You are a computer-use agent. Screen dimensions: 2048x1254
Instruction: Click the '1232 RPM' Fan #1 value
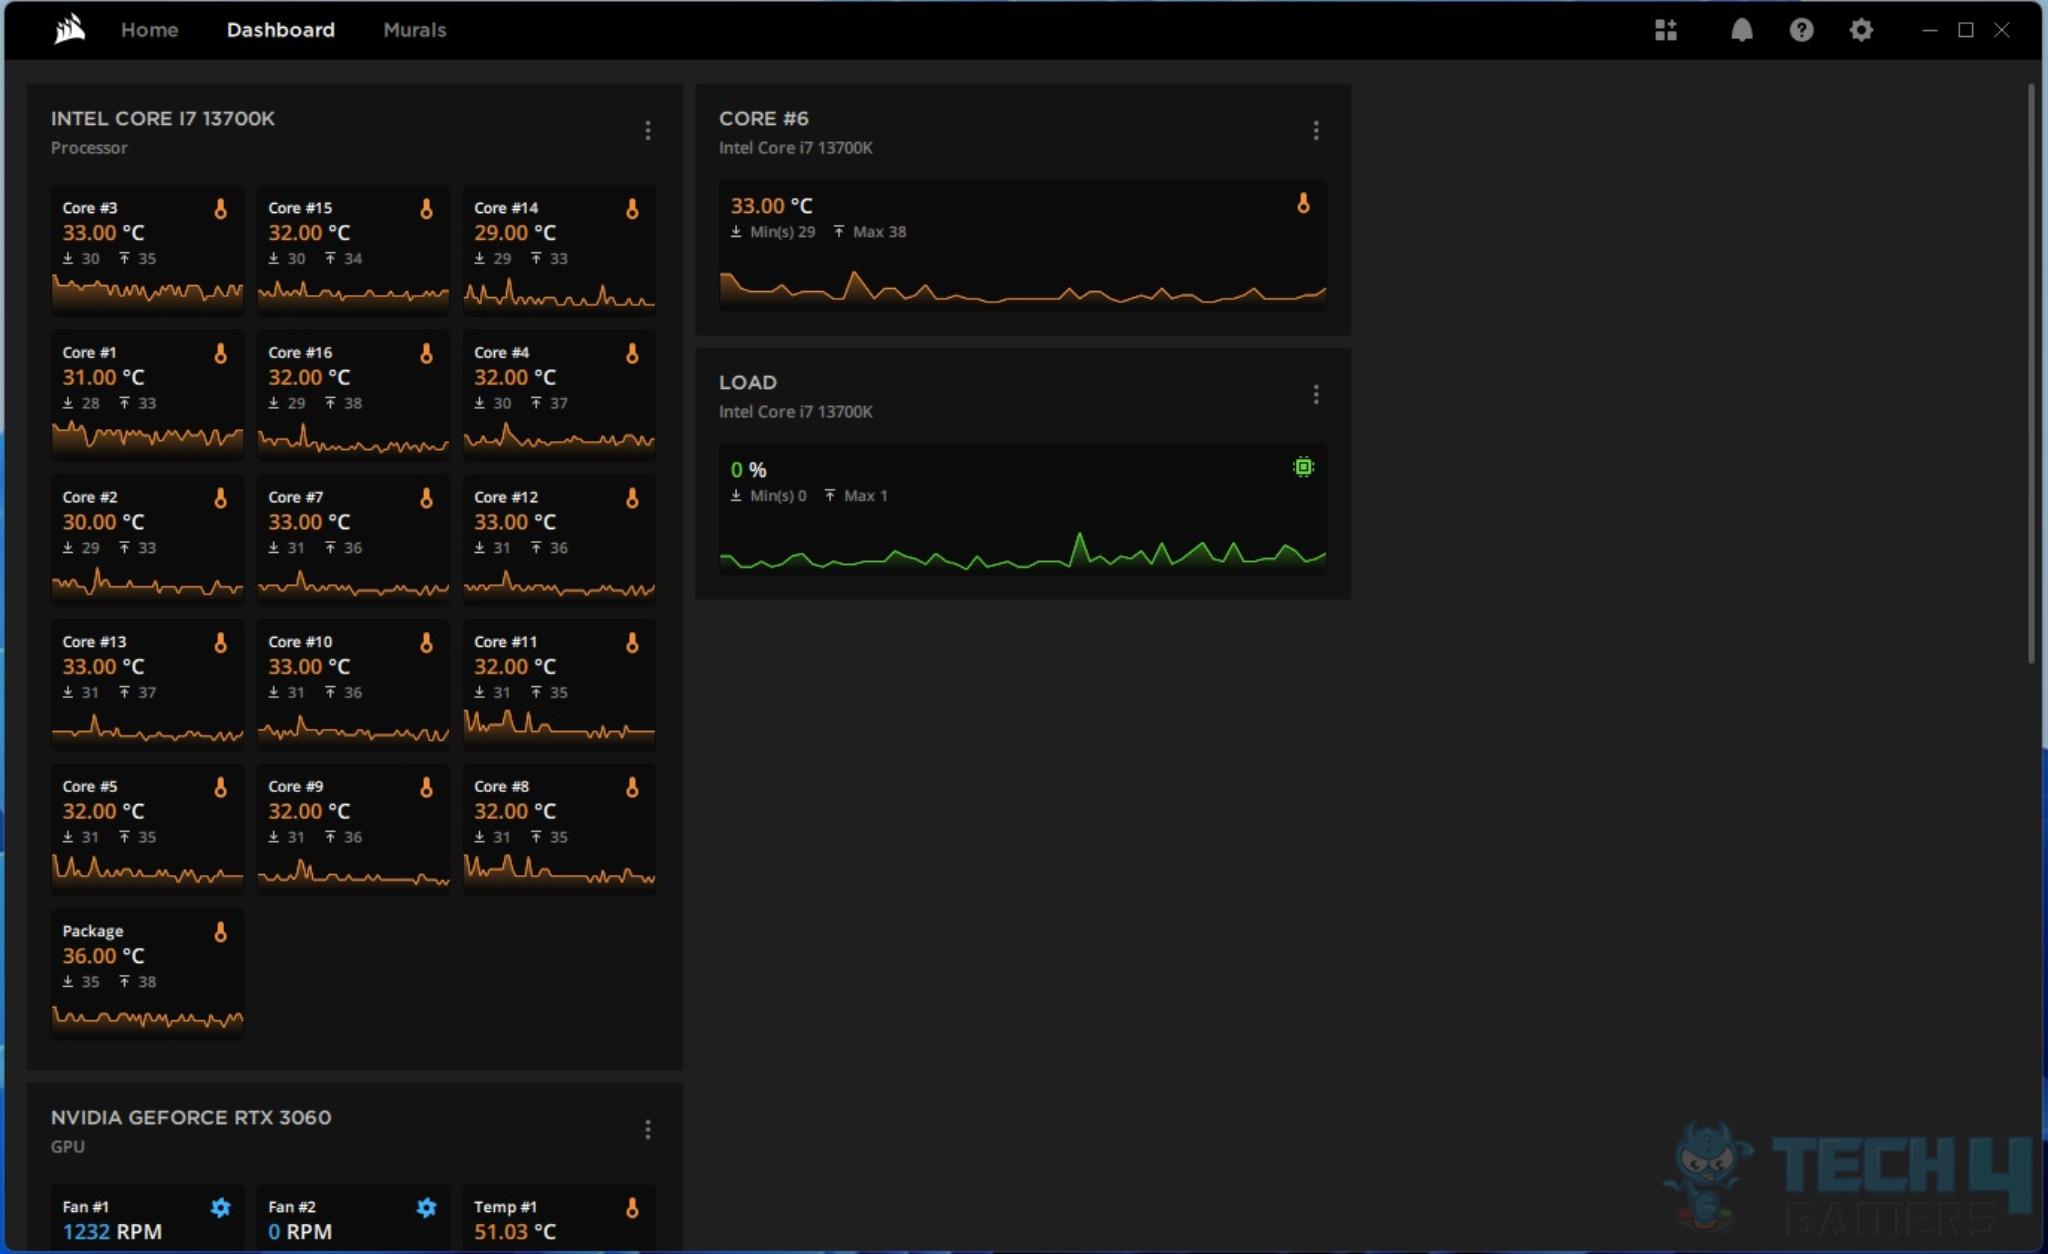tap(112, 1232)
